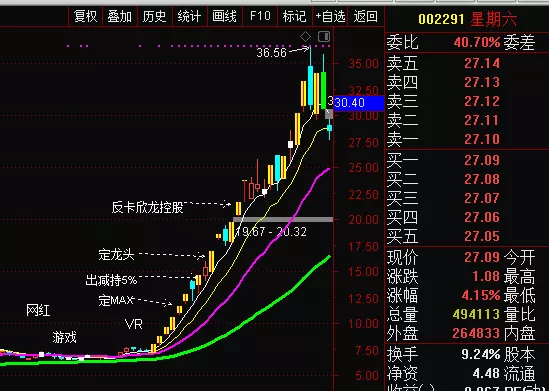549x391 pixels.
Task: Click the 换手 value 9.24%
Action: tap(481, 354)
